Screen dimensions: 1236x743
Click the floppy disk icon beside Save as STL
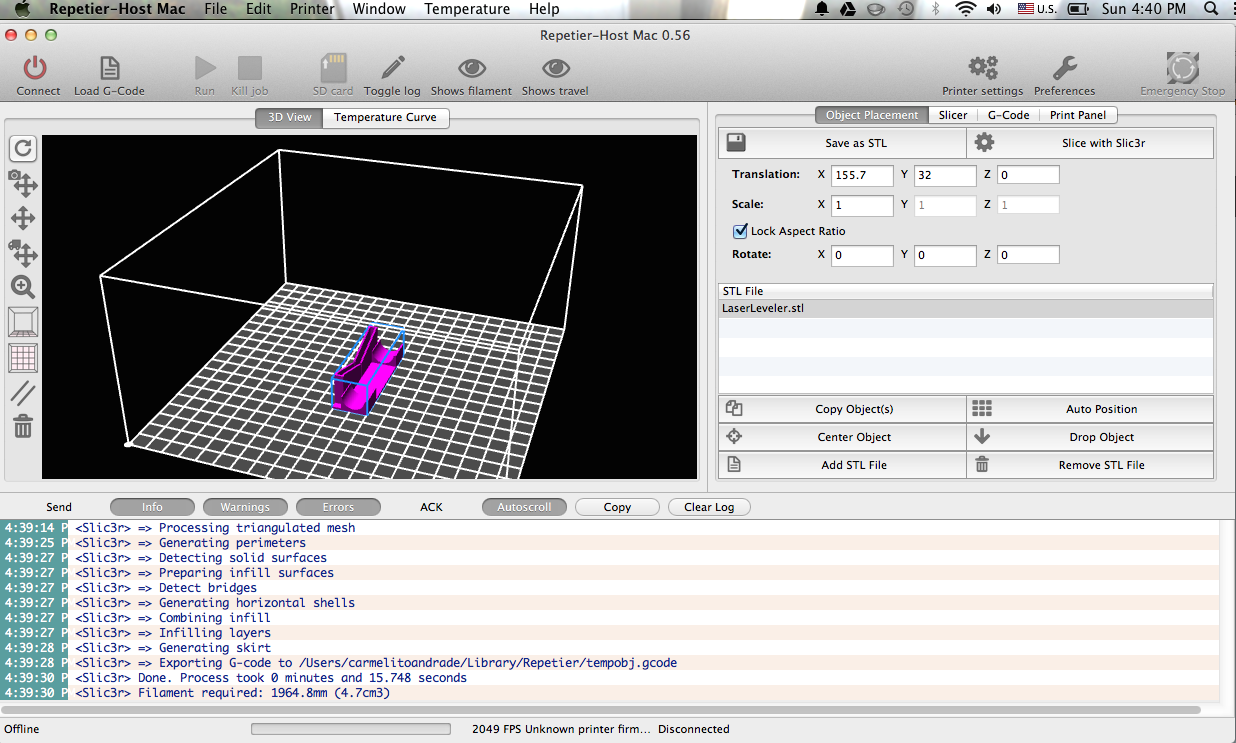pyautogui.click(x=736, y=142)
